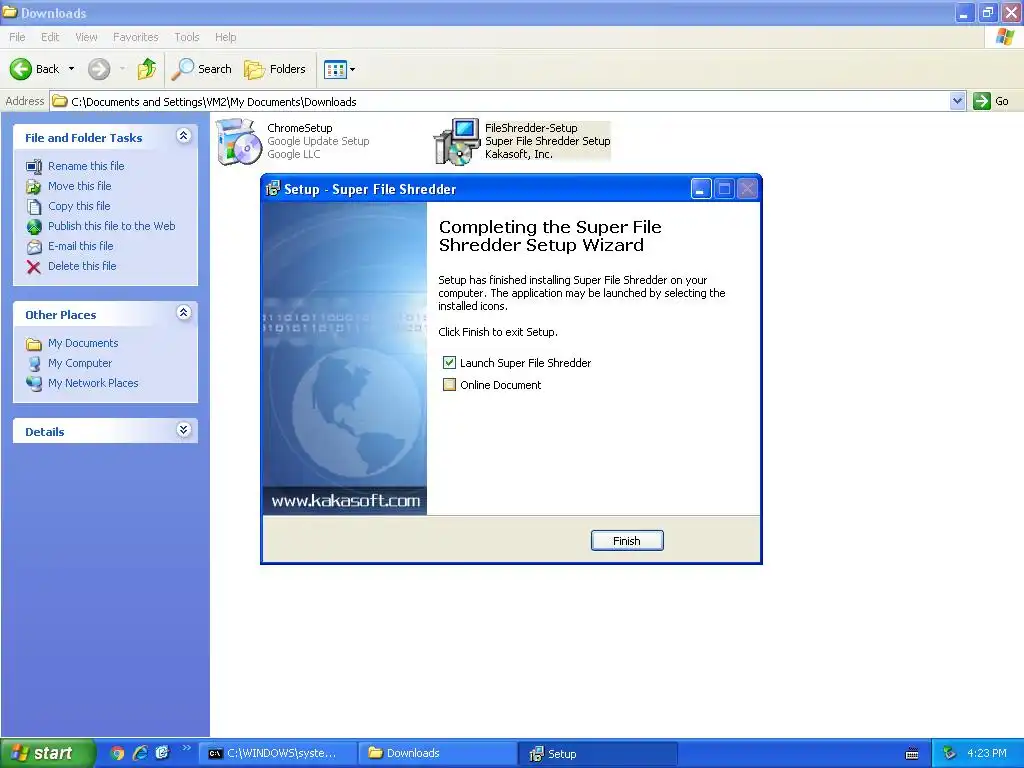Click the My Documents folder icon
Screen dimensions: 1024x768
34,344
